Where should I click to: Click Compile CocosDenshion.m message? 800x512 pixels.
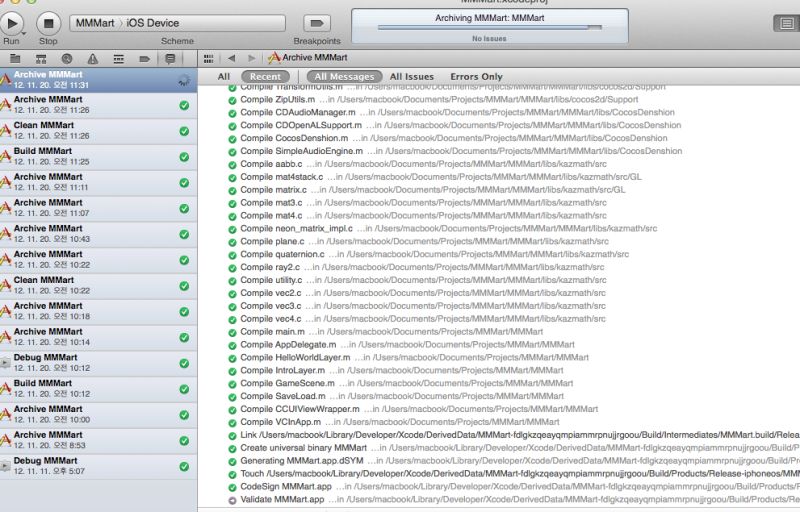point(447,138)
